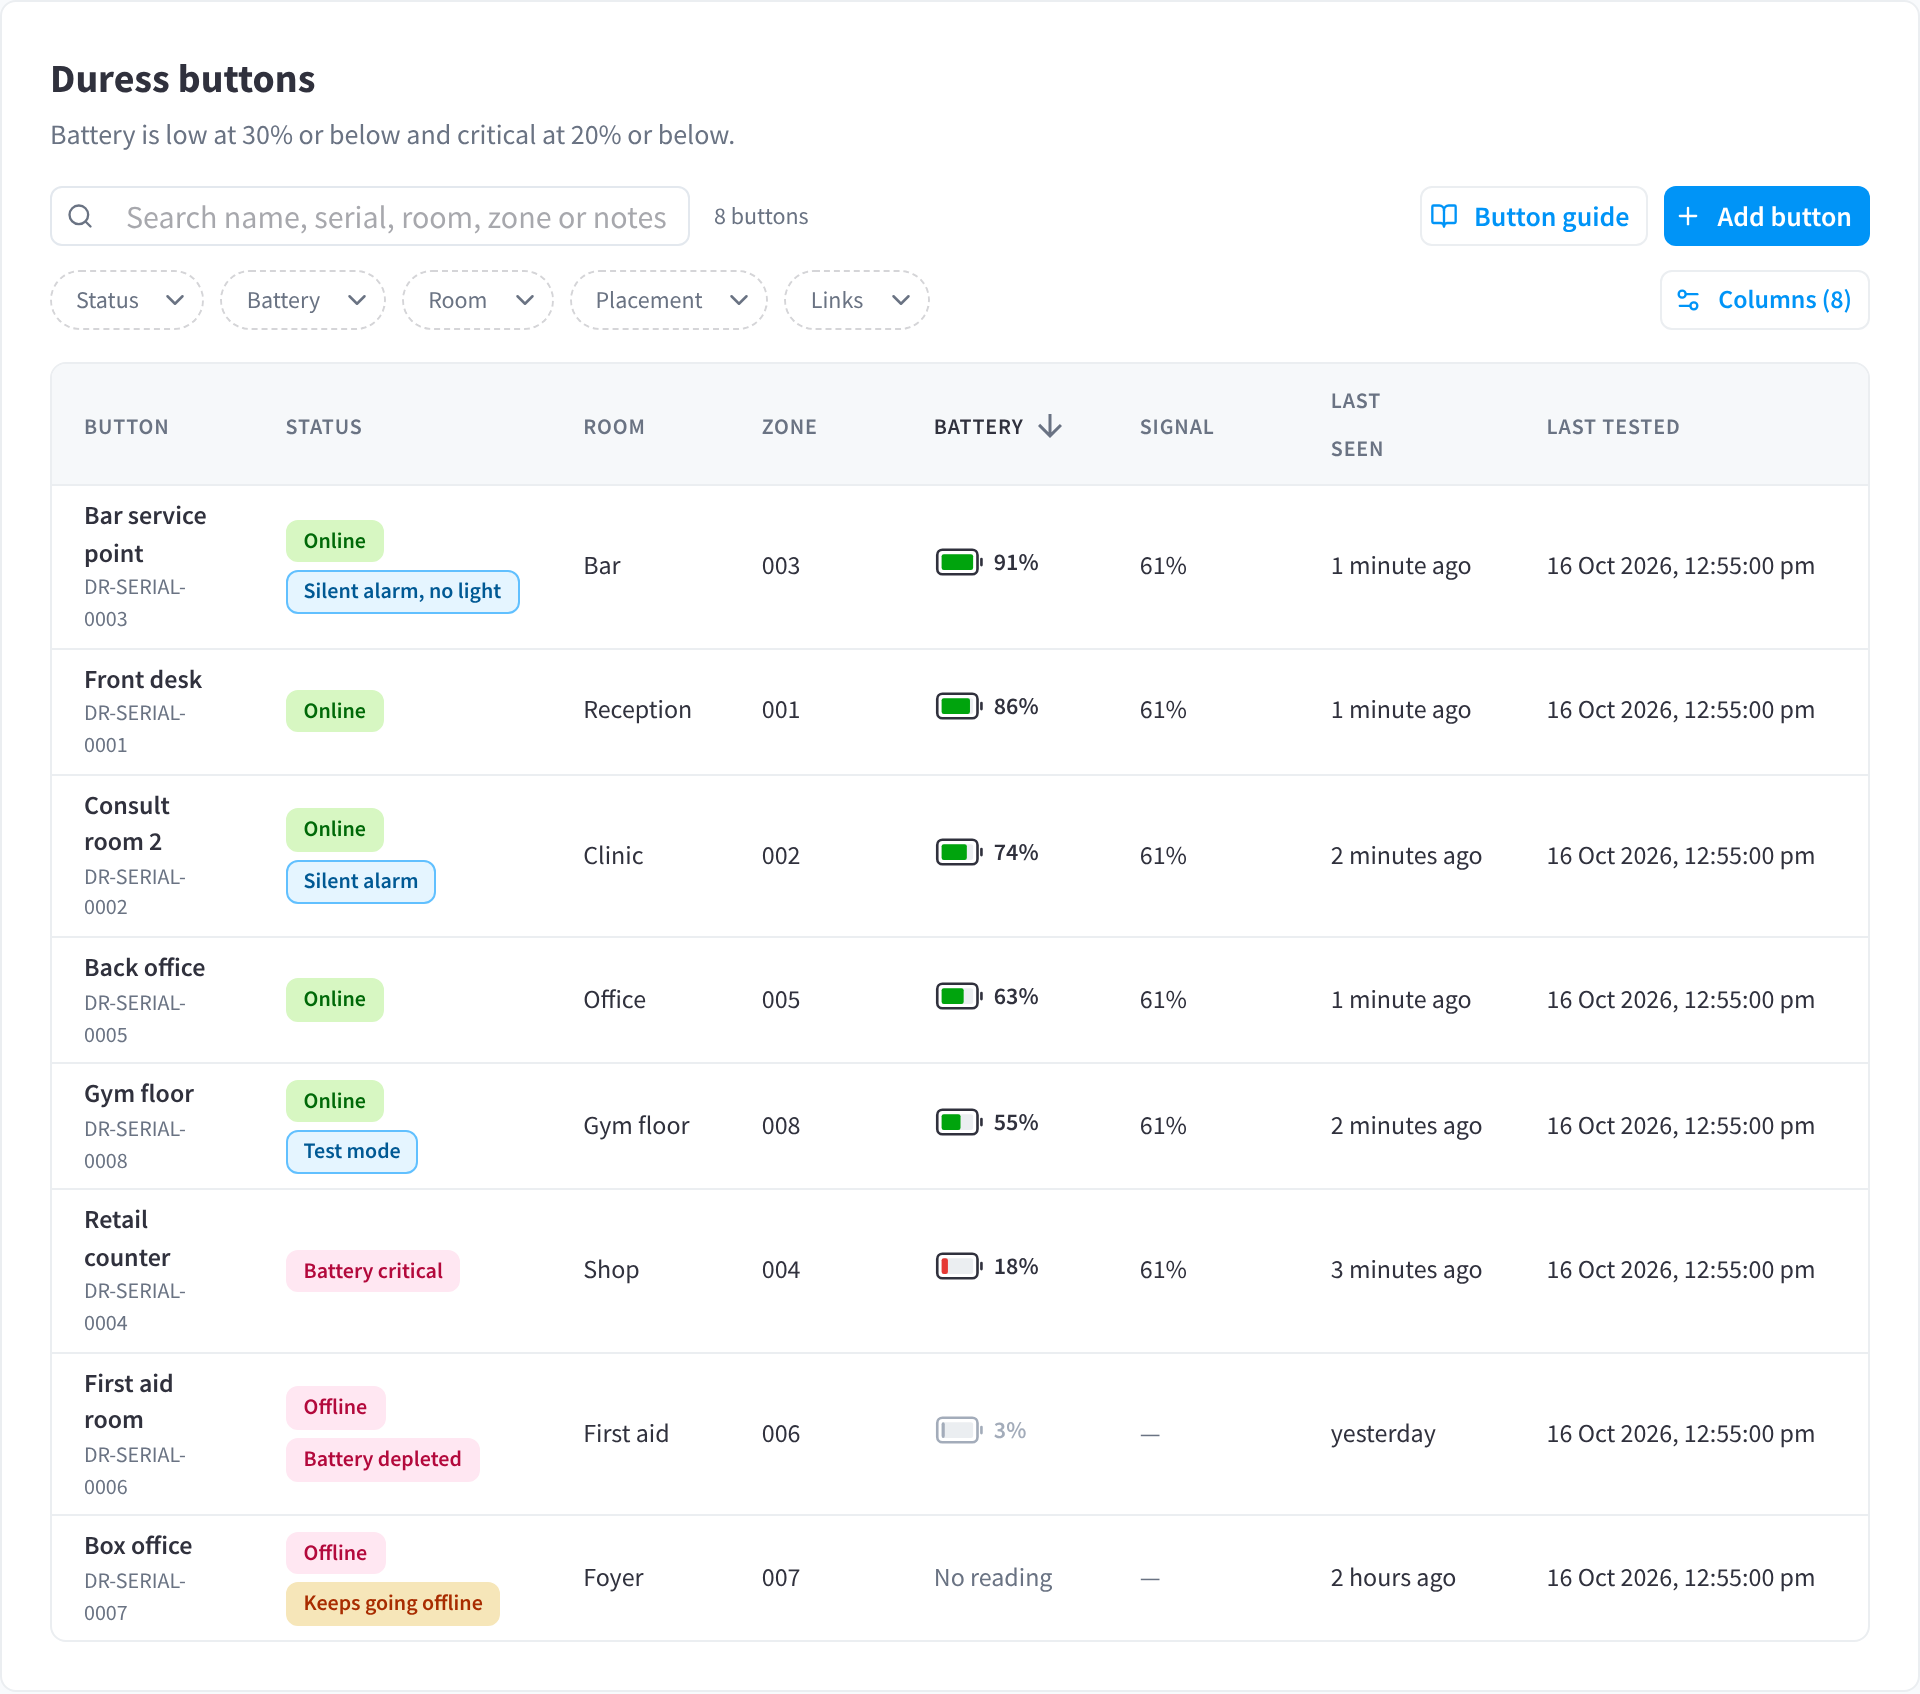The width and height of the screenshot is (1920, 1694).
Task: Click the Battery sort arrow icon
Action: (1050, 427)
